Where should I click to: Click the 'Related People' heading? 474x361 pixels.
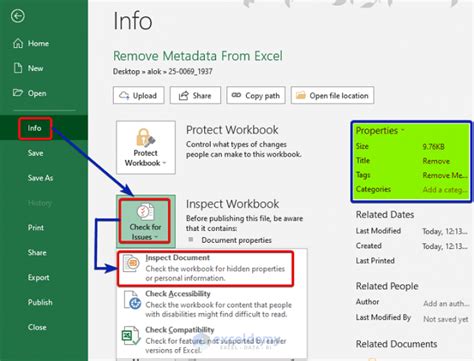pos(387,286)
